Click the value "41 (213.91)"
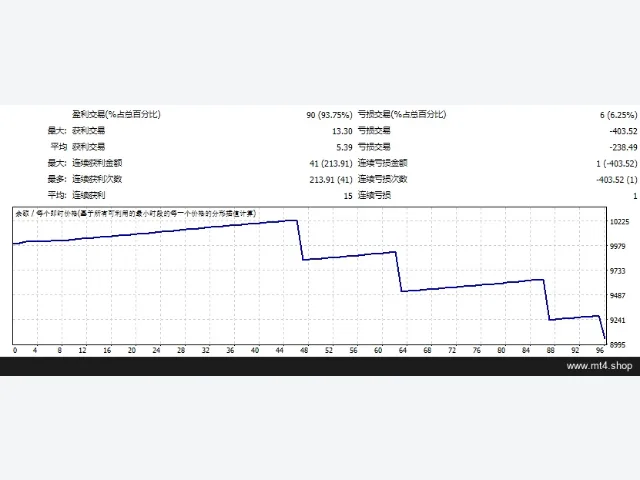Viewport: 640px width, 480px height. pos(331,164)
